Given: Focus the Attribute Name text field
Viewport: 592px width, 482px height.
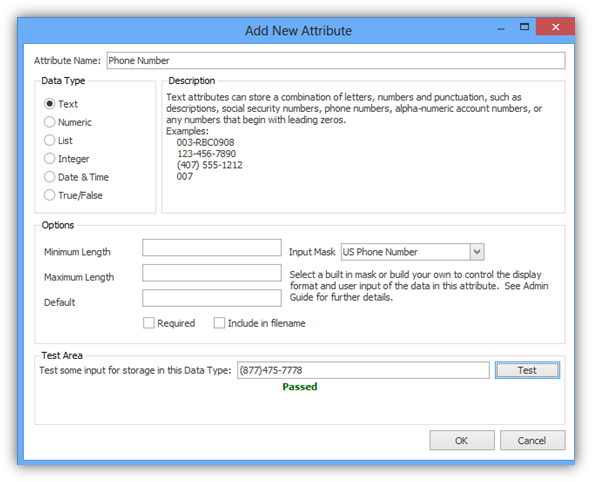Looking at the screenshot, I should (x=336, y=60).
